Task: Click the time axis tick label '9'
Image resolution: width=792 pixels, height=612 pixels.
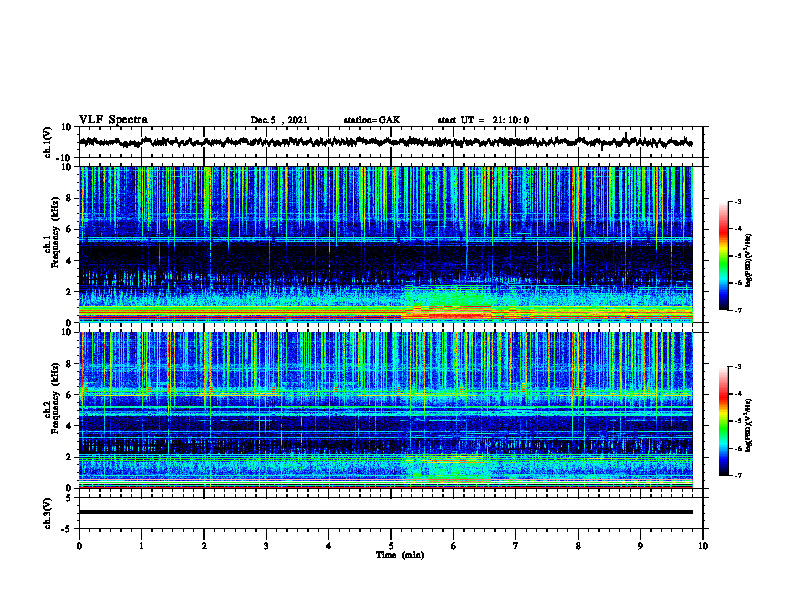Action: coord(640,546)
